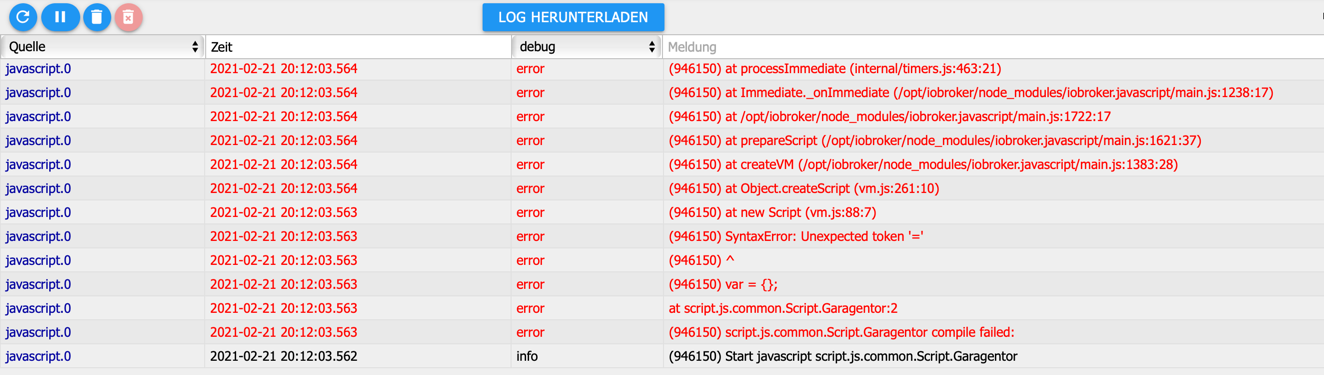
Task: Open the debug log level dropdown
Action: tap(586, 47)
